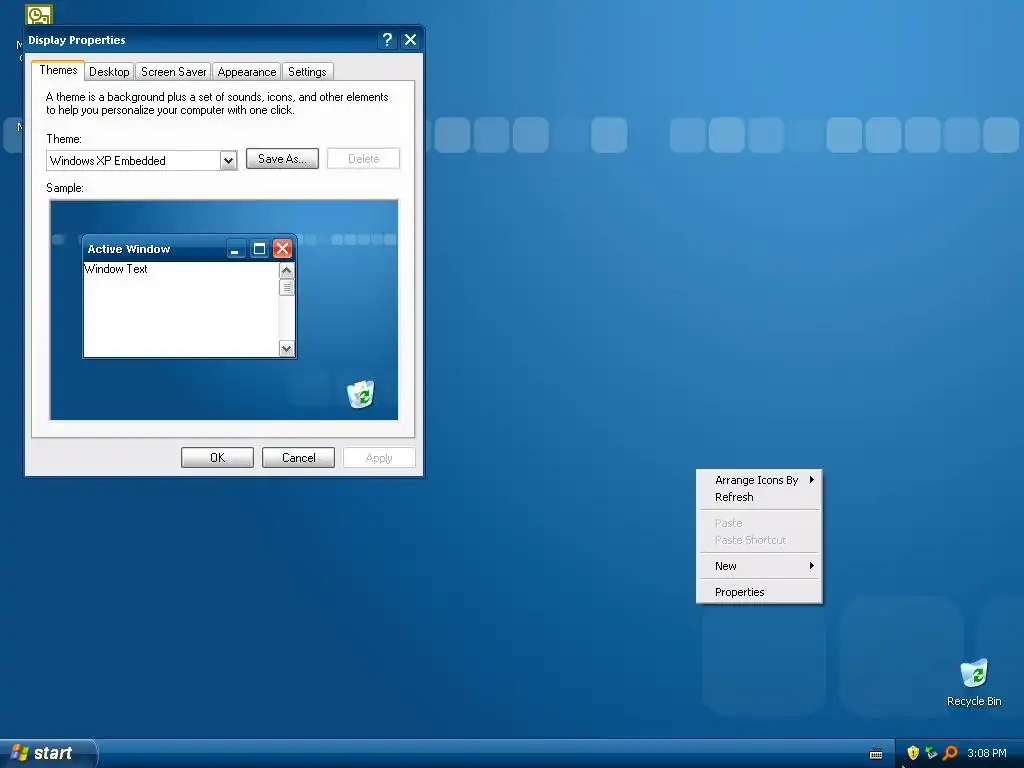Click the Windows flag logo on Start

20,753
